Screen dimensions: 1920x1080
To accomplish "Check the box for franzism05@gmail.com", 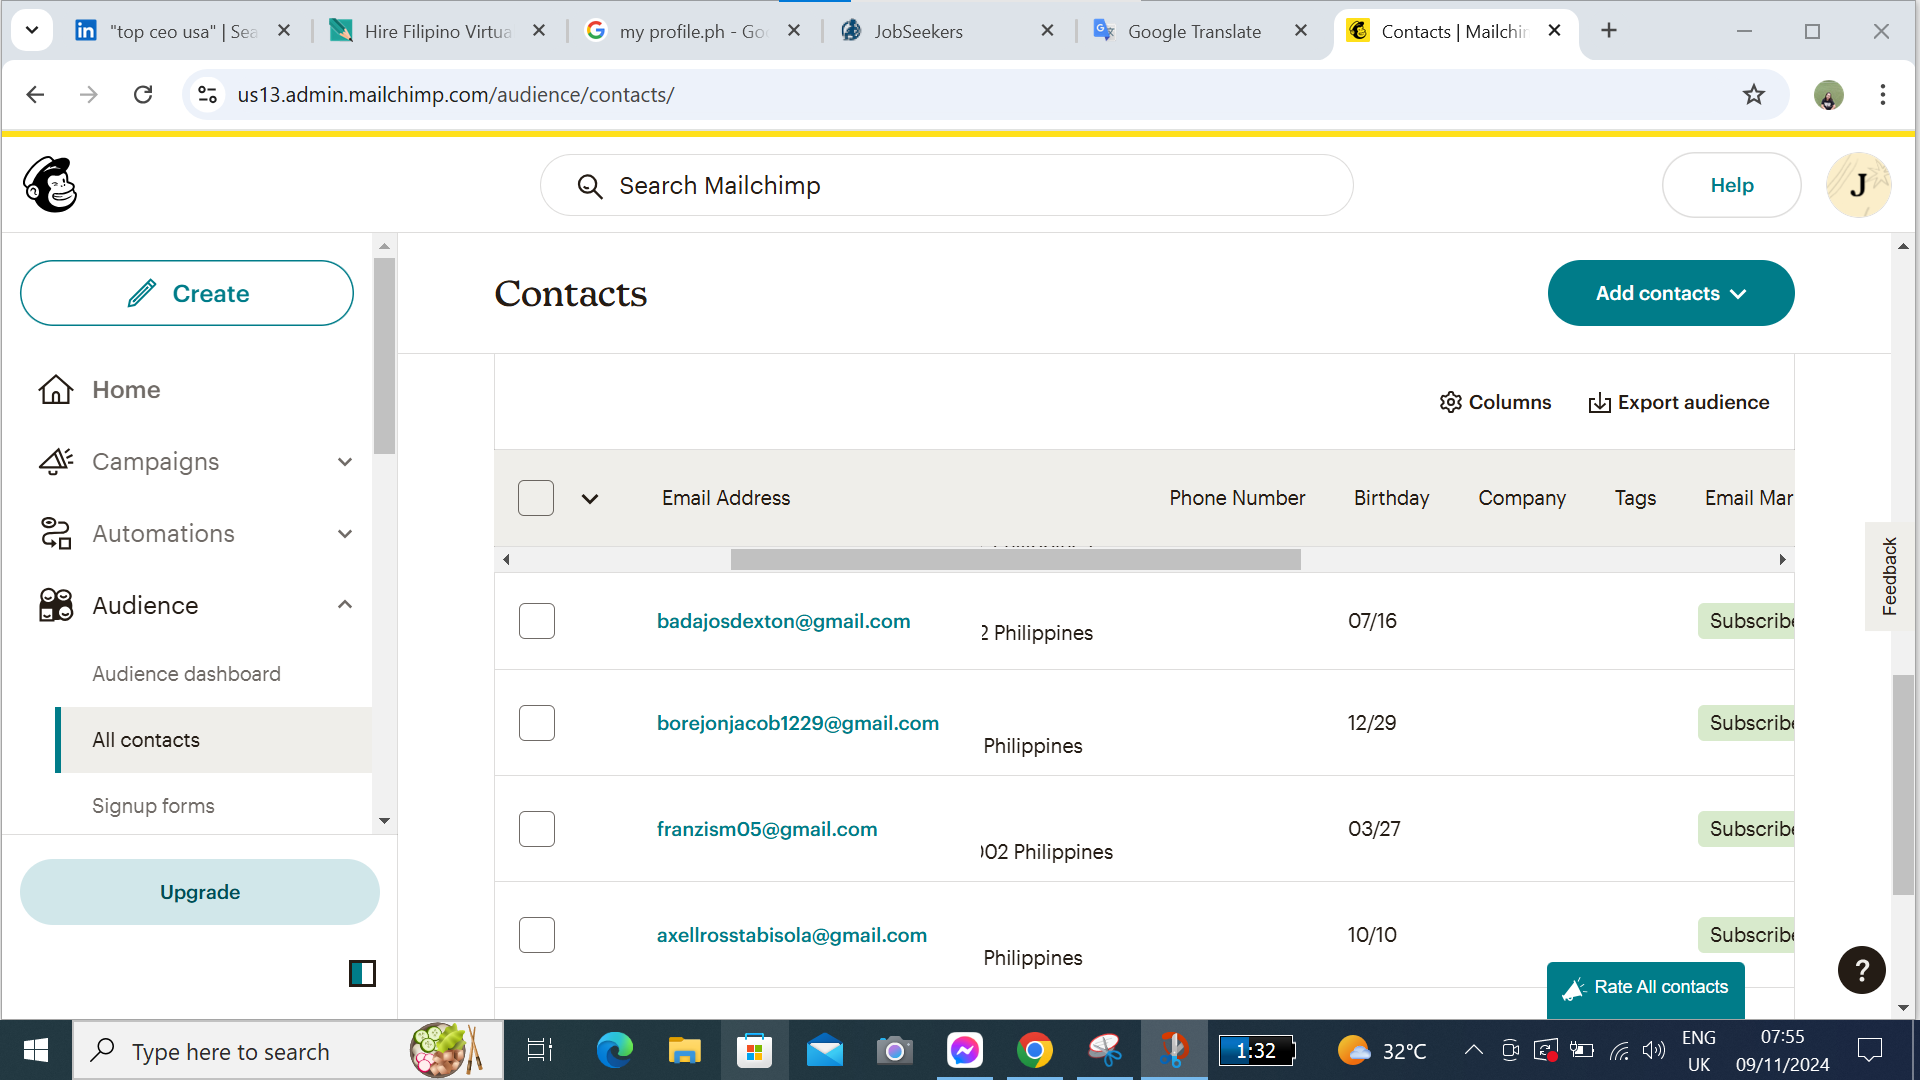I will [x=537, y=829].
